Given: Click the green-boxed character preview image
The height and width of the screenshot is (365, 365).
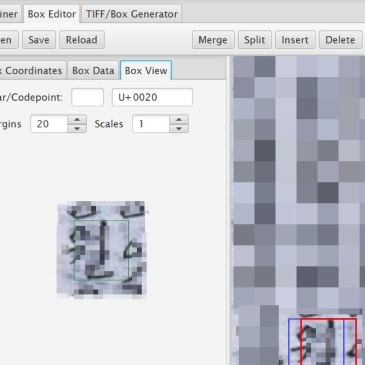Looking at the screenshot, I should point(102,249).
